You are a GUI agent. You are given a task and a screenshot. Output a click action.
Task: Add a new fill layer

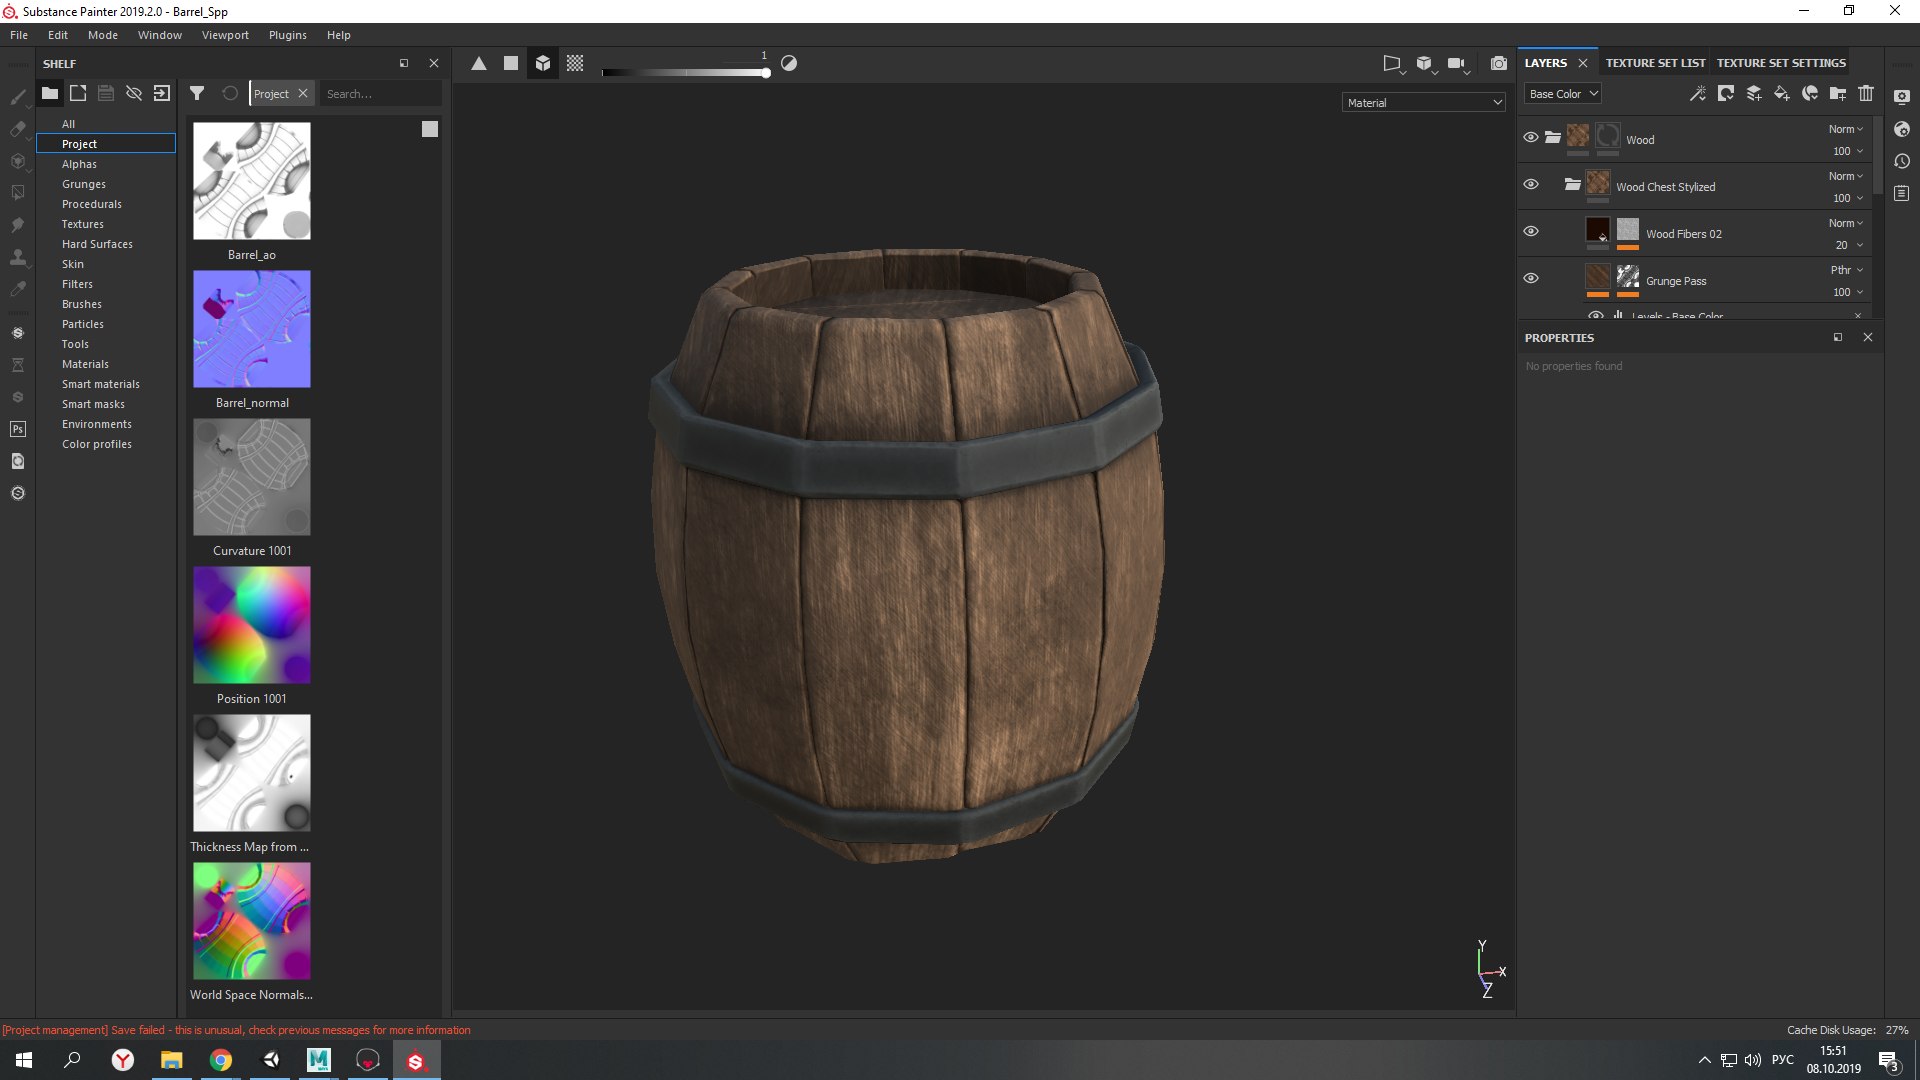point(1782,93)
